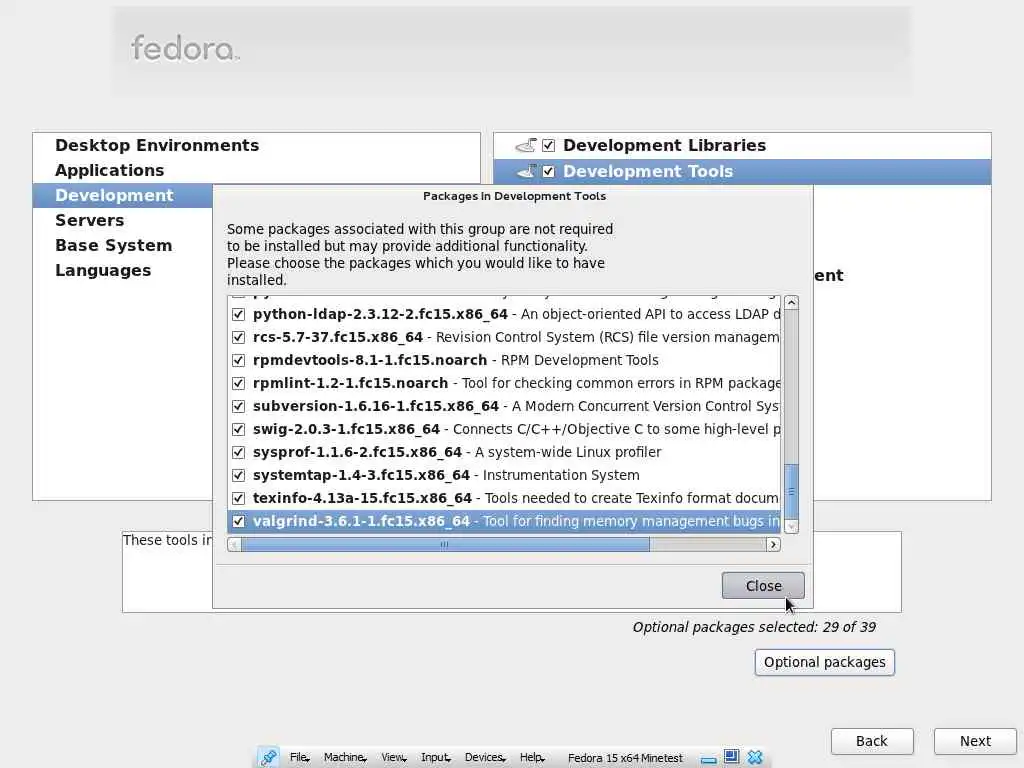Click the Development Libraries group icon
Image resolution: width=1024 pixels, height=768 pixels.
click(x=526, y=145)
